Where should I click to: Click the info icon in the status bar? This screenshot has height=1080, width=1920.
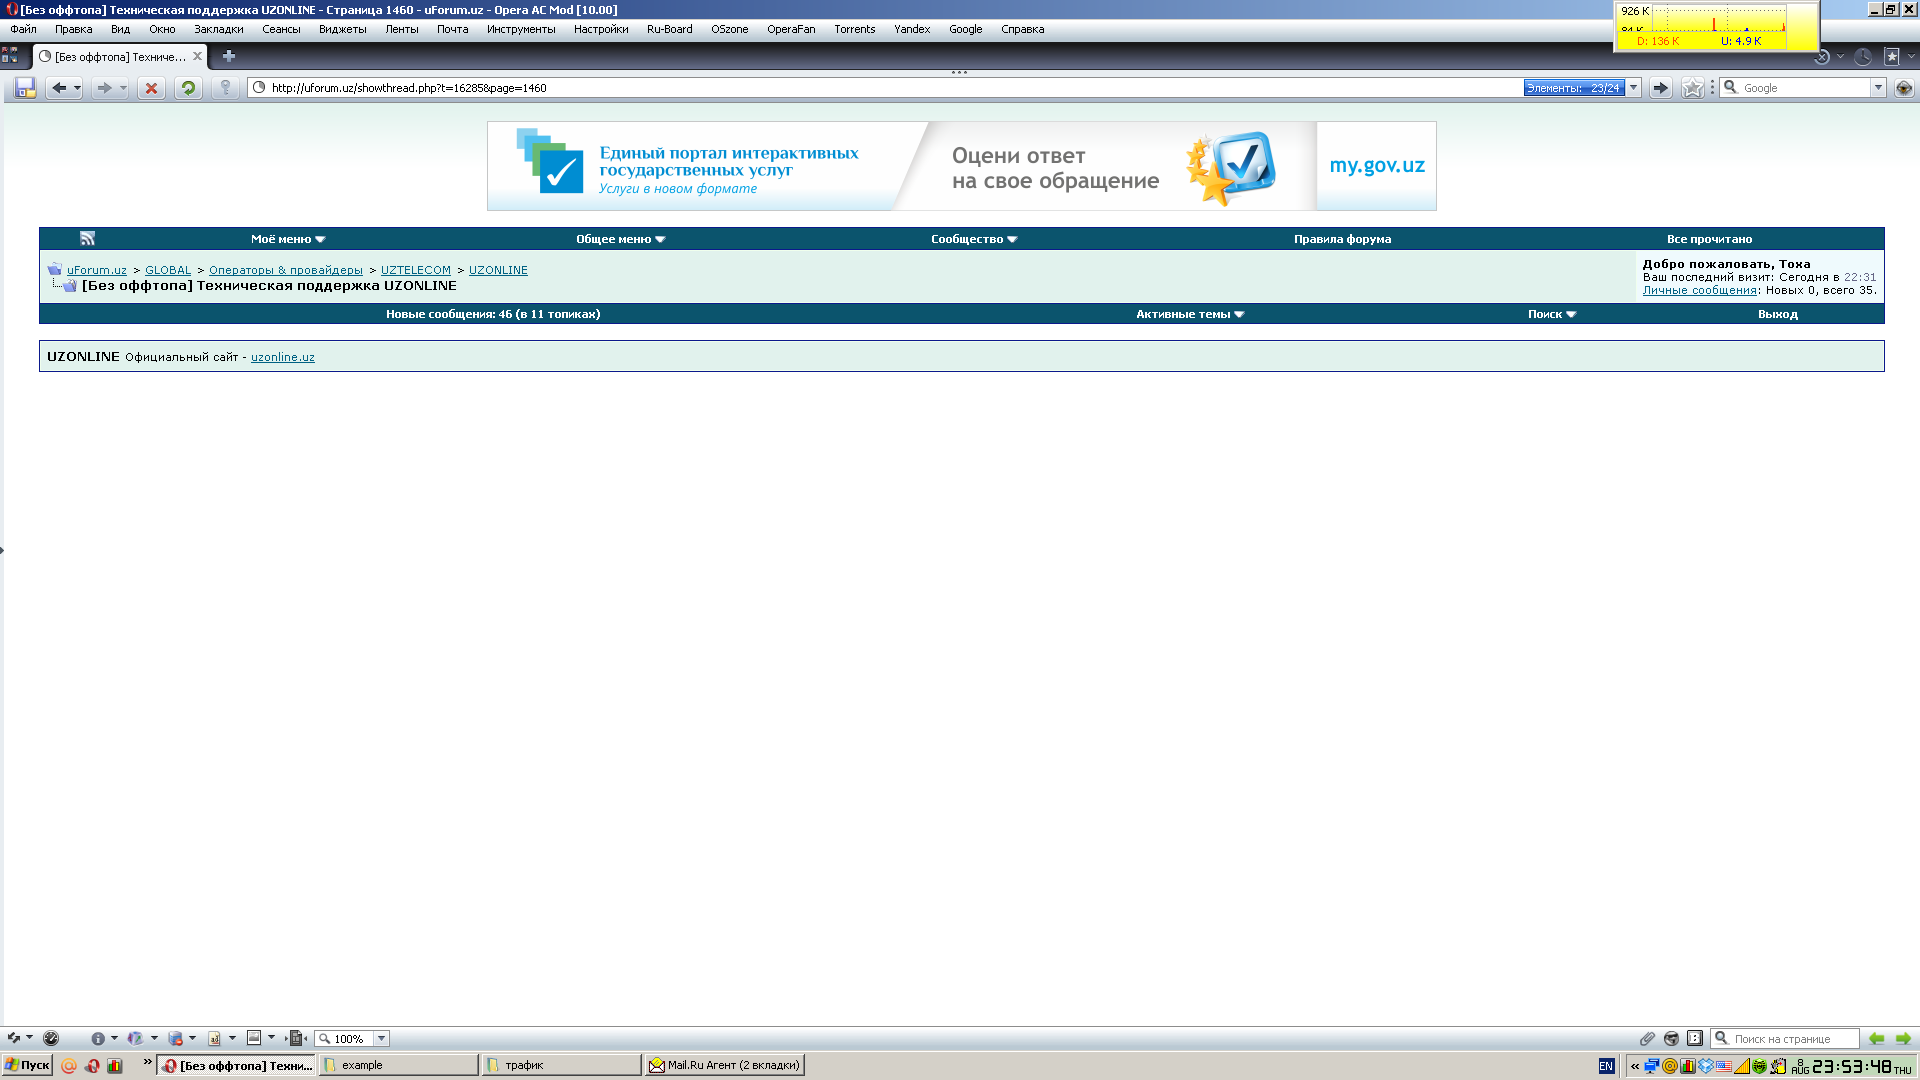coord(98,1038)
